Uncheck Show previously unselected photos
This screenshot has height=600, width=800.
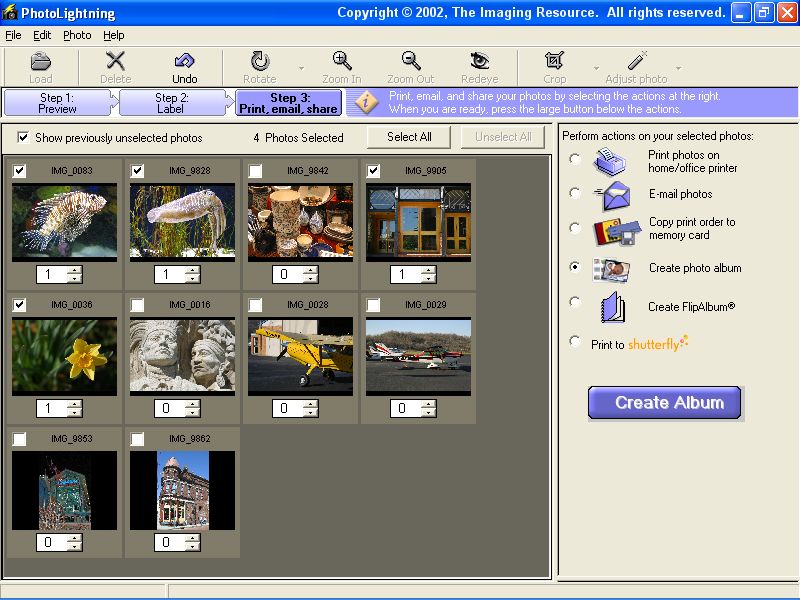(x=23, y=138)
